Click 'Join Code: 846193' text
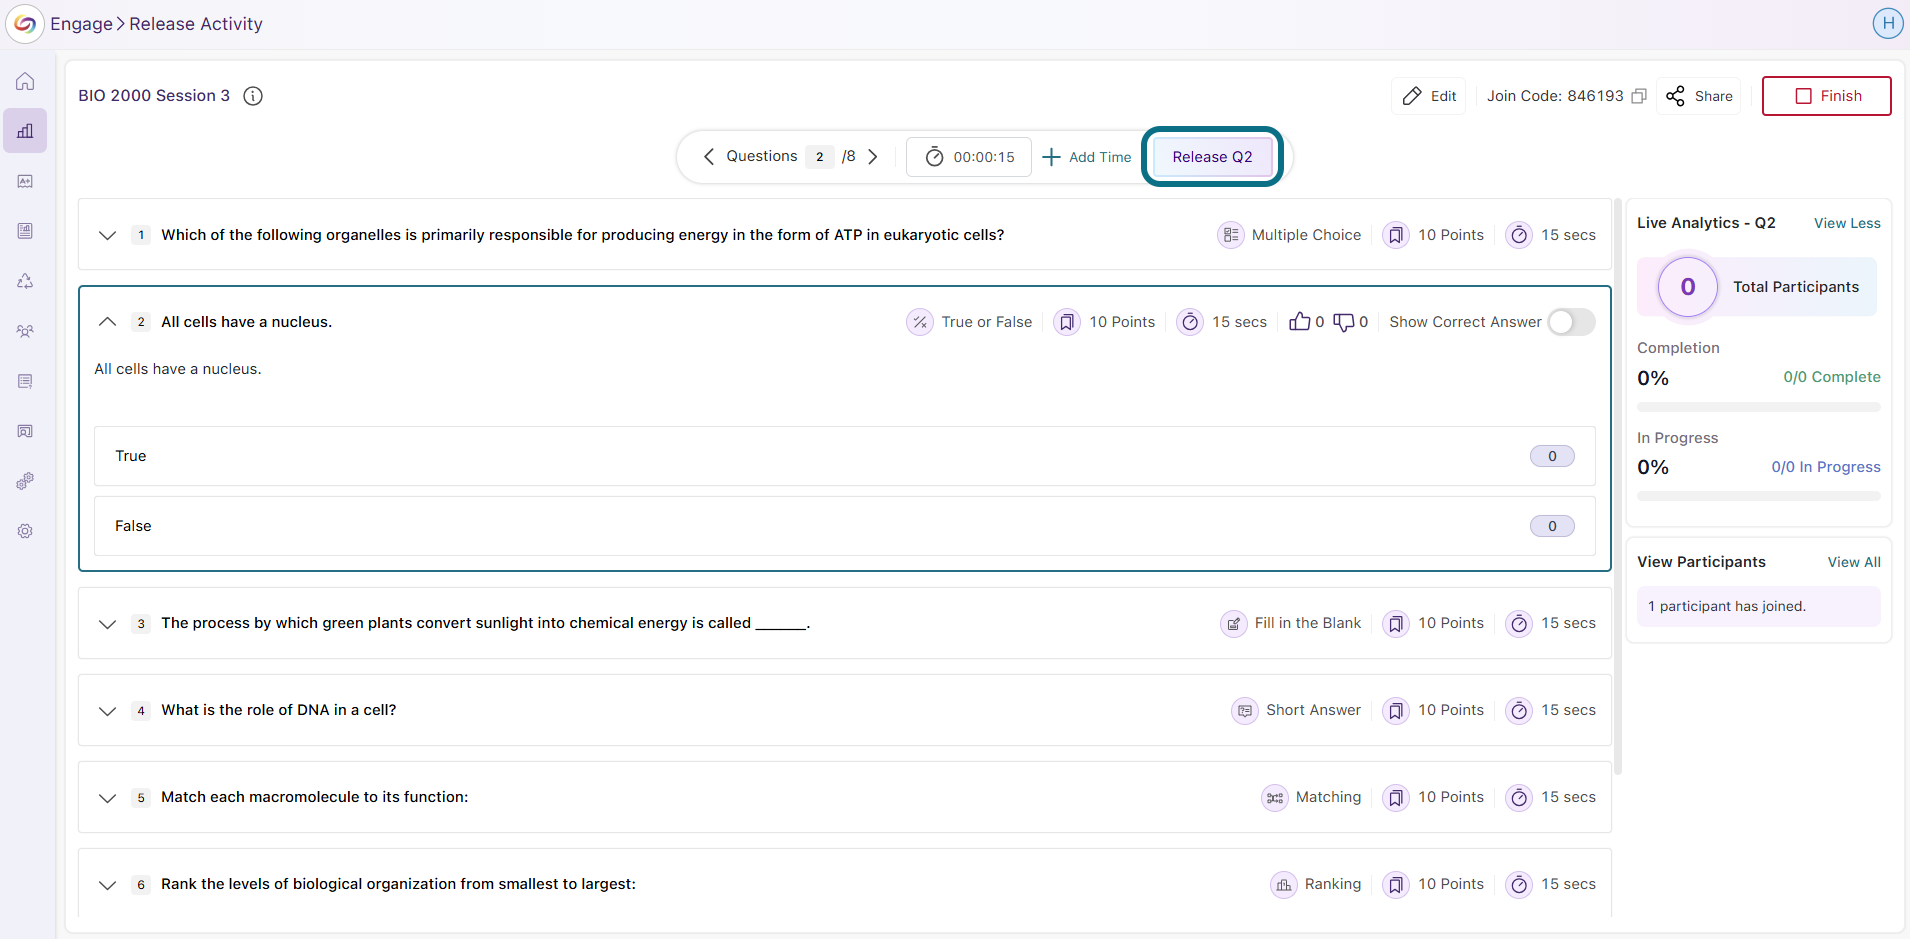The image size is (1910, 939). [x=1555, y=96]
